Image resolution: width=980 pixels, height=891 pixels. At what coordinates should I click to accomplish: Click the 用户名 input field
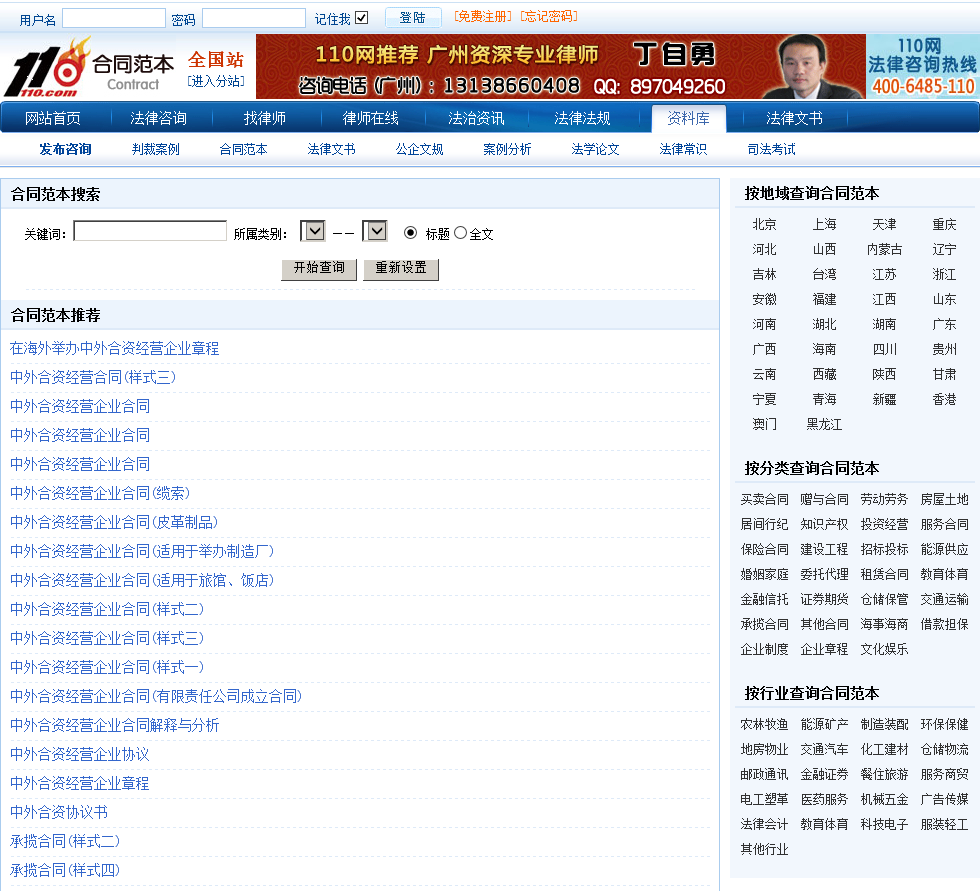(x=114, y=18)
